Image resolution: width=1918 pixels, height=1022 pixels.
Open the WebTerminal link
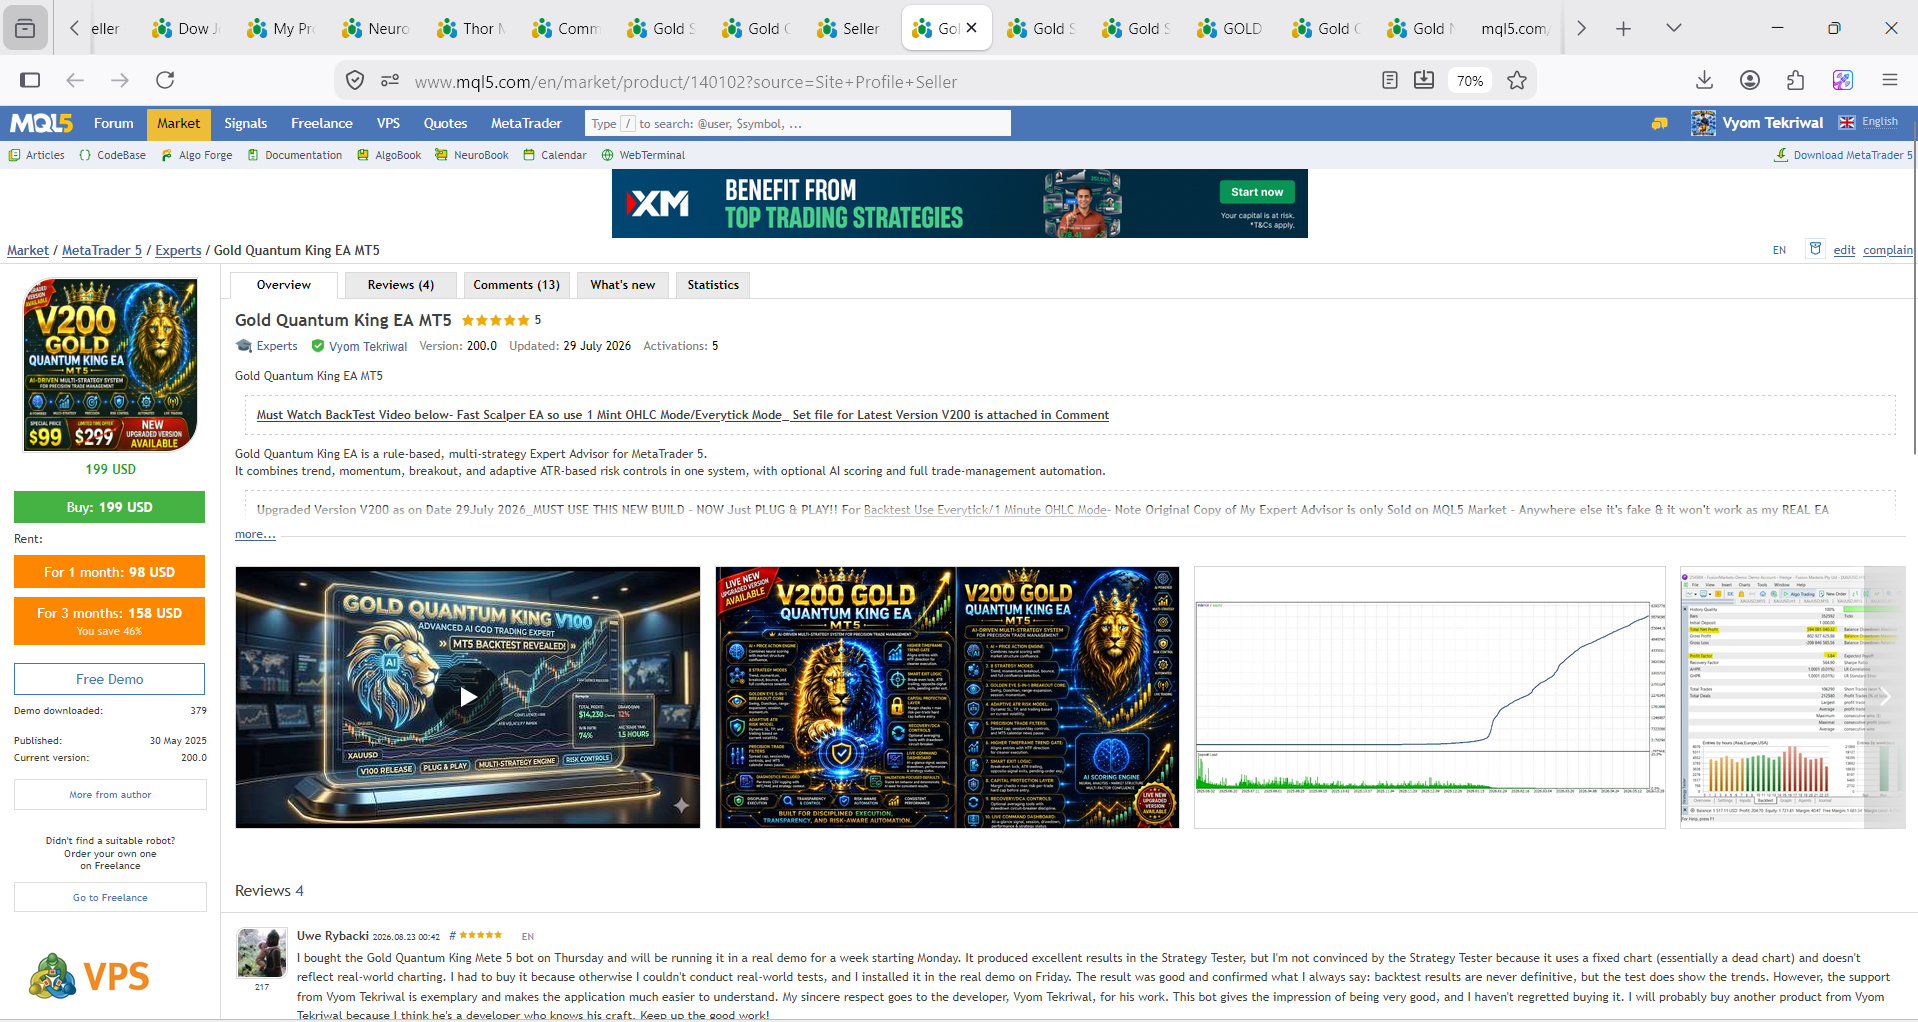pyautogui.click(x=643, y=155)
